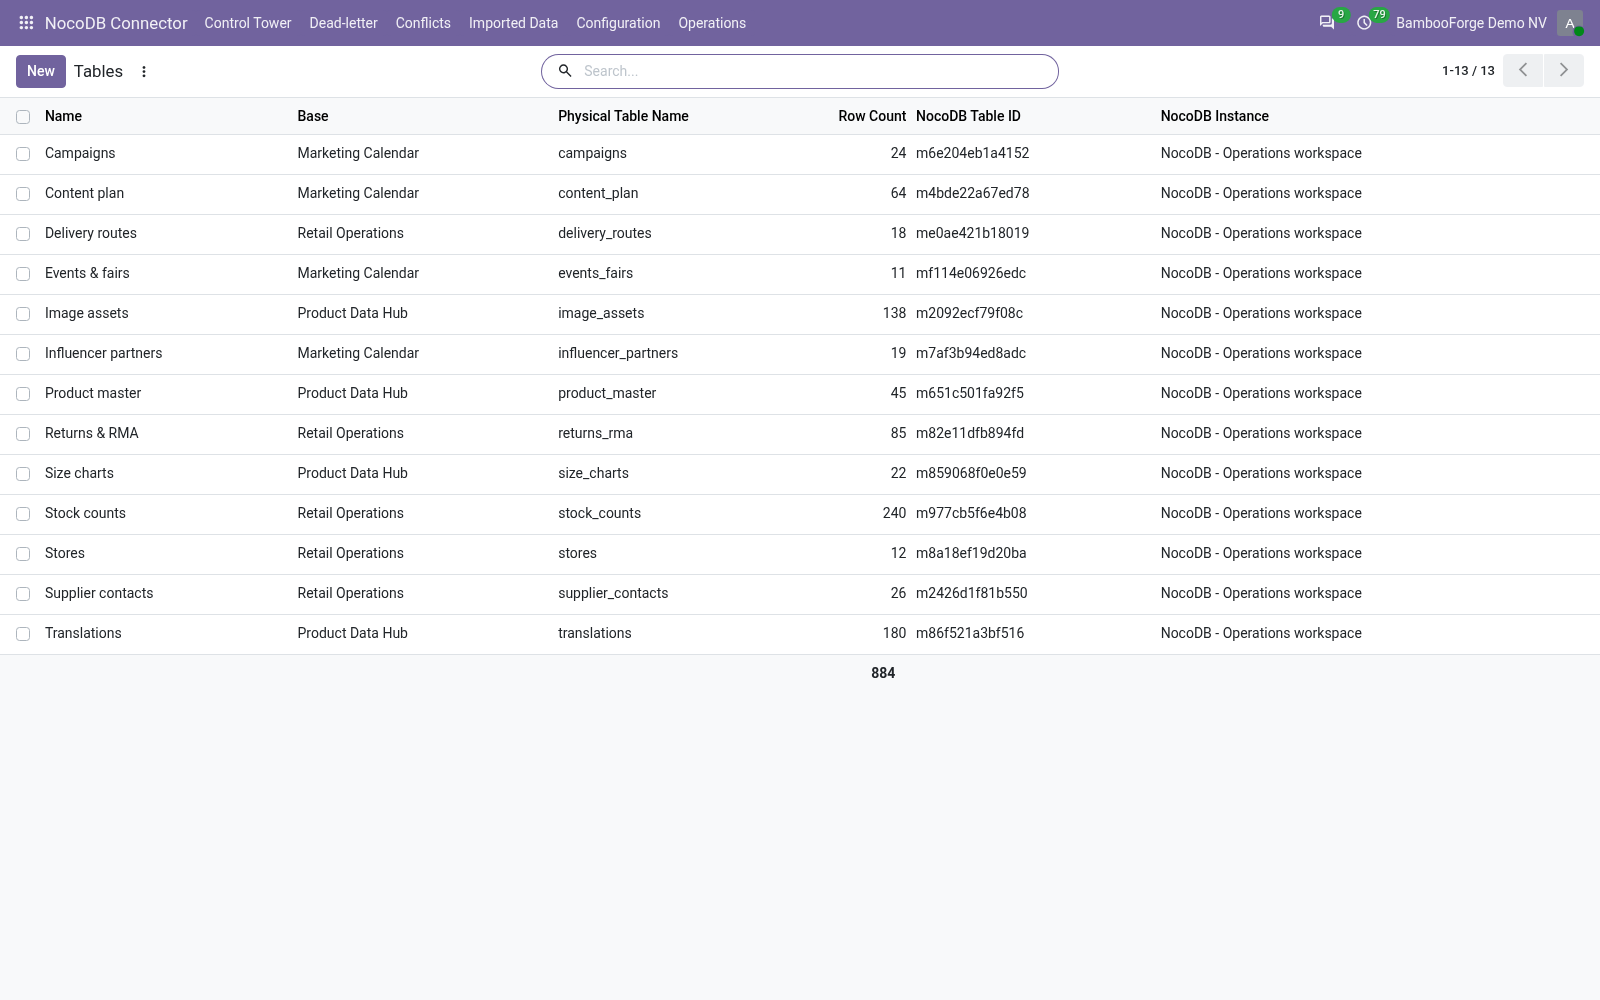Click the content_plan physical name cell
The height and width of the screenshot is (1000, 1600).
(x=598, y=193)
